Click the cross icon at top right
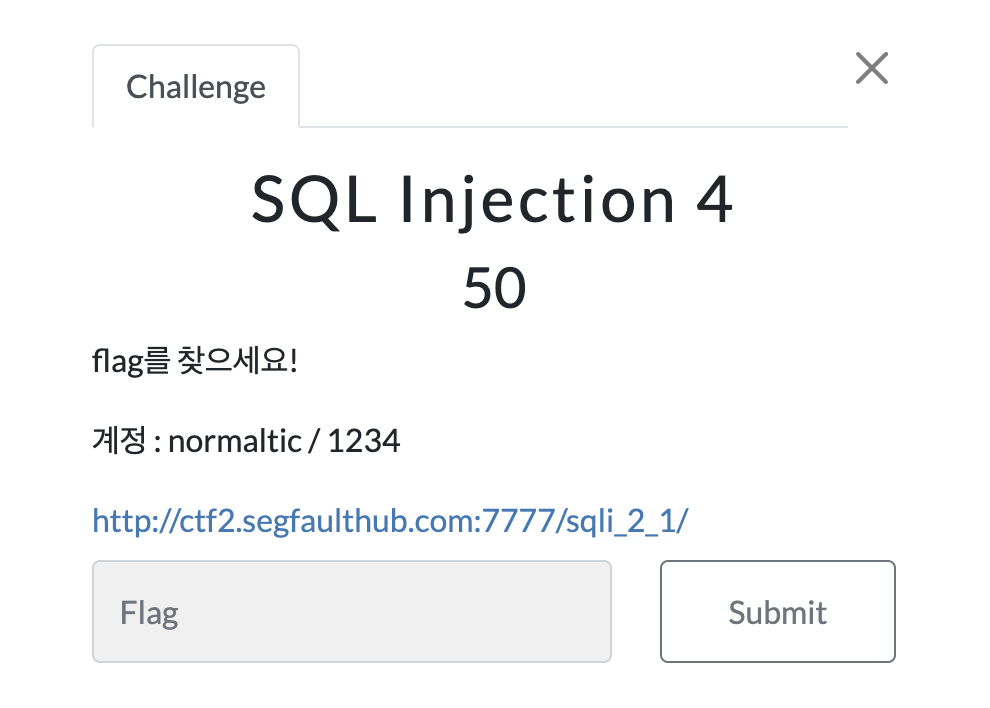Image resolution: width=990 pixels, height=708 pixels. point(871,68)
